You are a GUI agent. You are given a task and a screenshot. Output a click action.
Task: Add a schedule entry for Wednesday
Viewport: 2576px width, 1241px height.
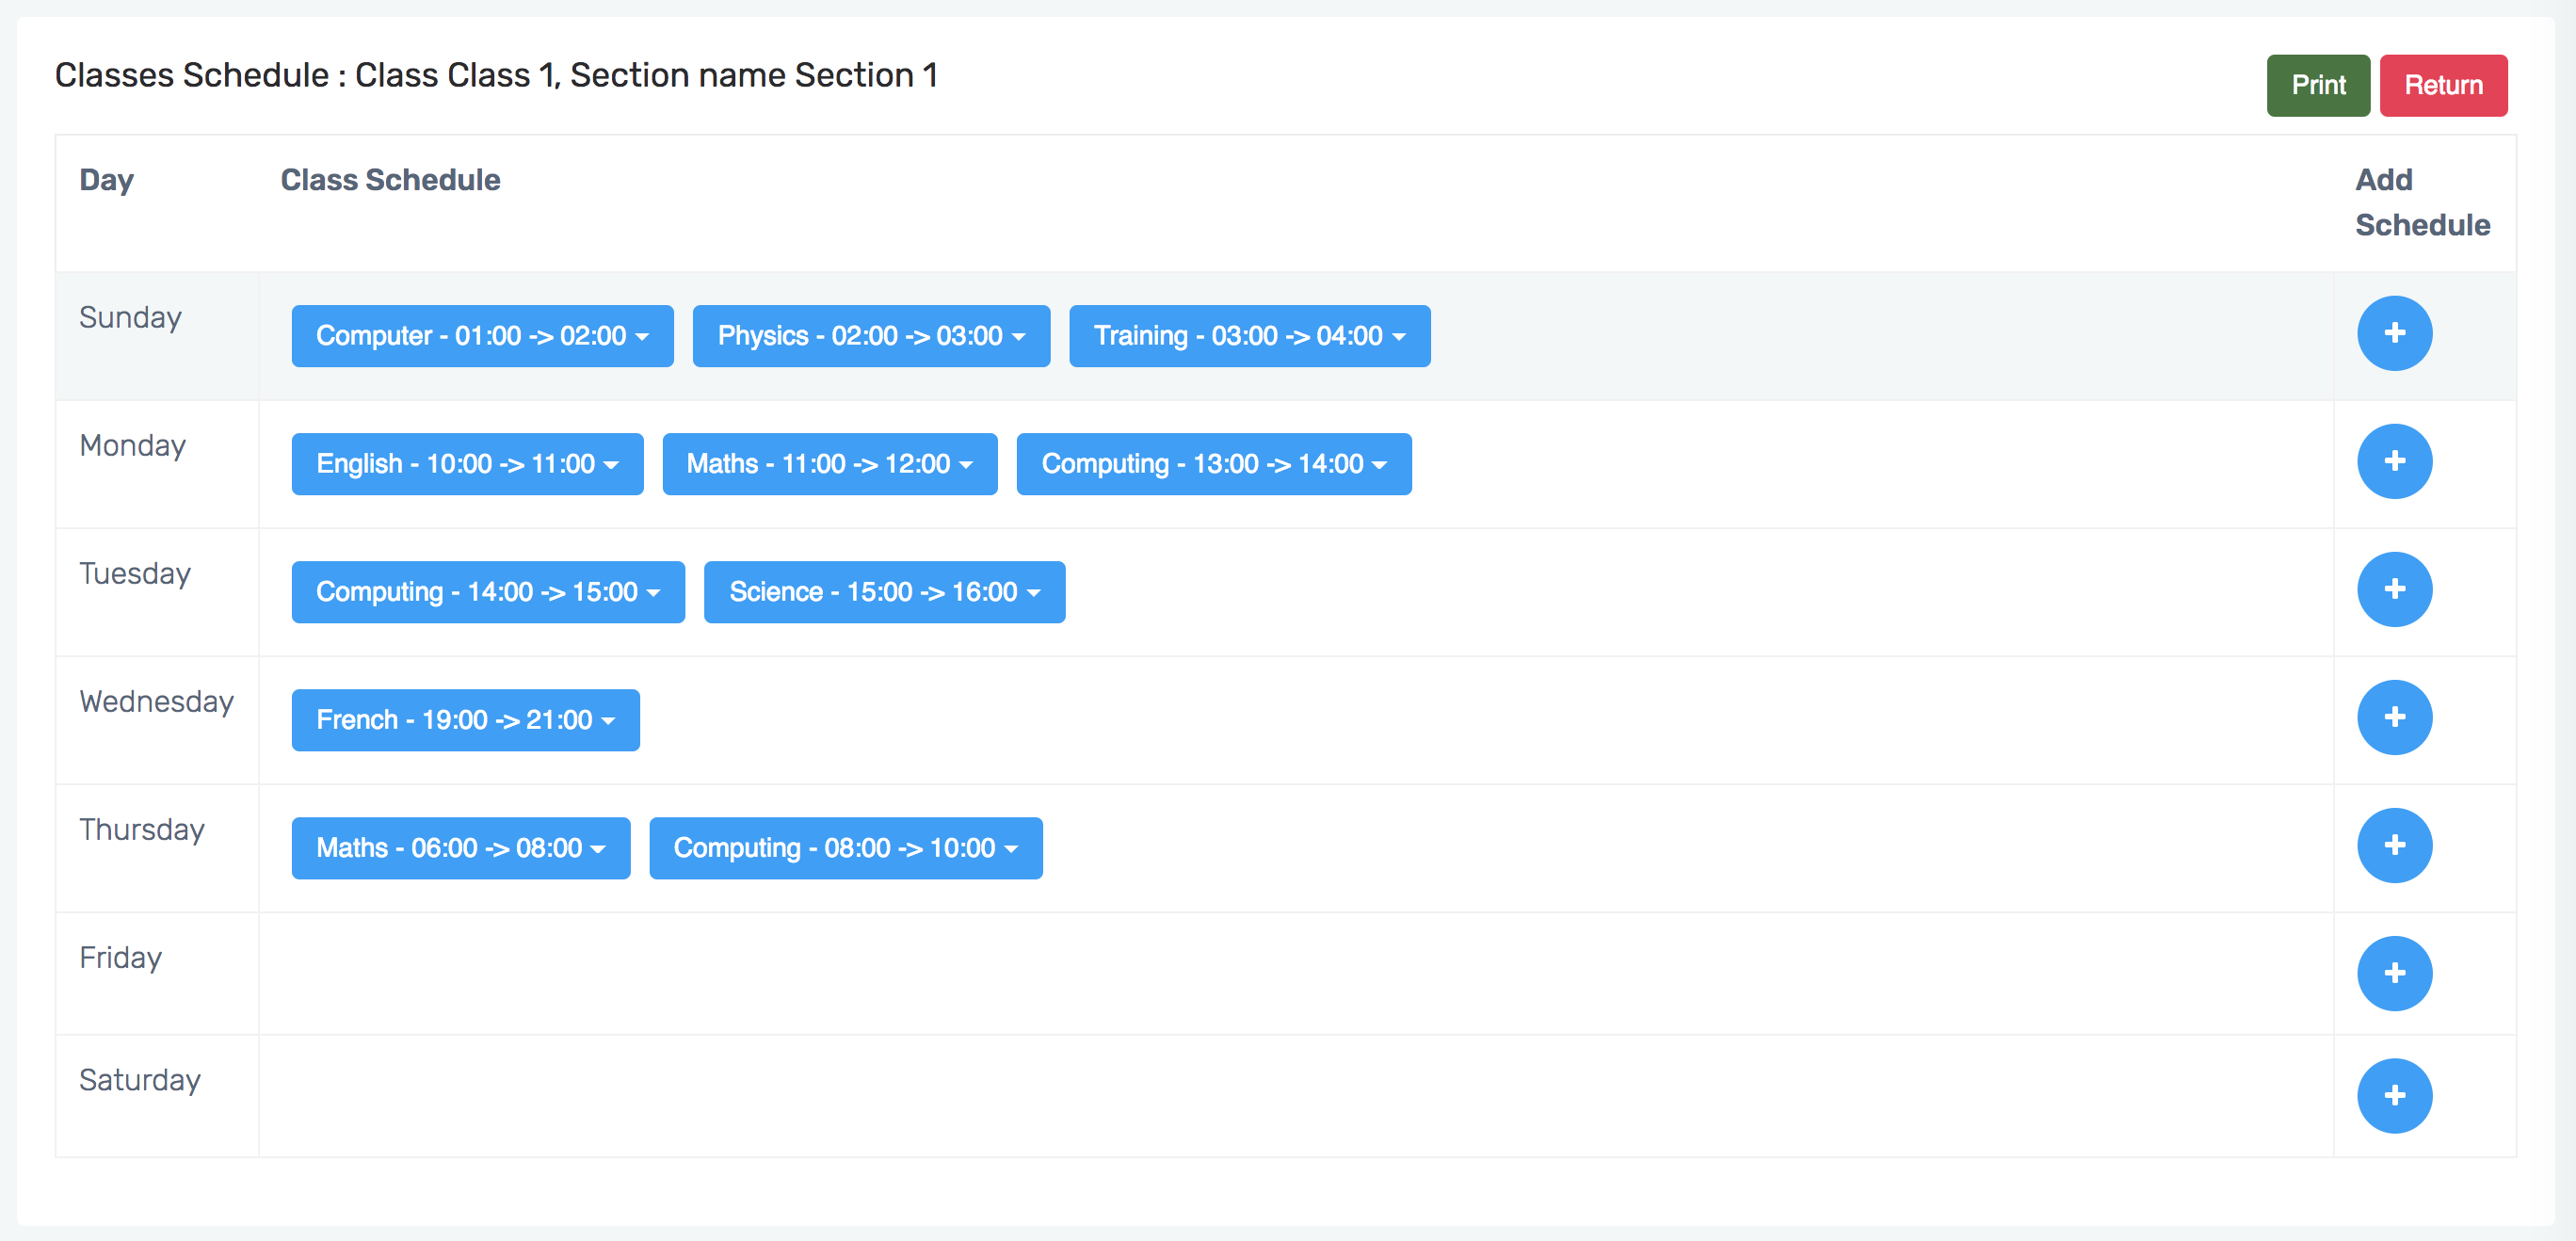click(x=2394, y=717)
